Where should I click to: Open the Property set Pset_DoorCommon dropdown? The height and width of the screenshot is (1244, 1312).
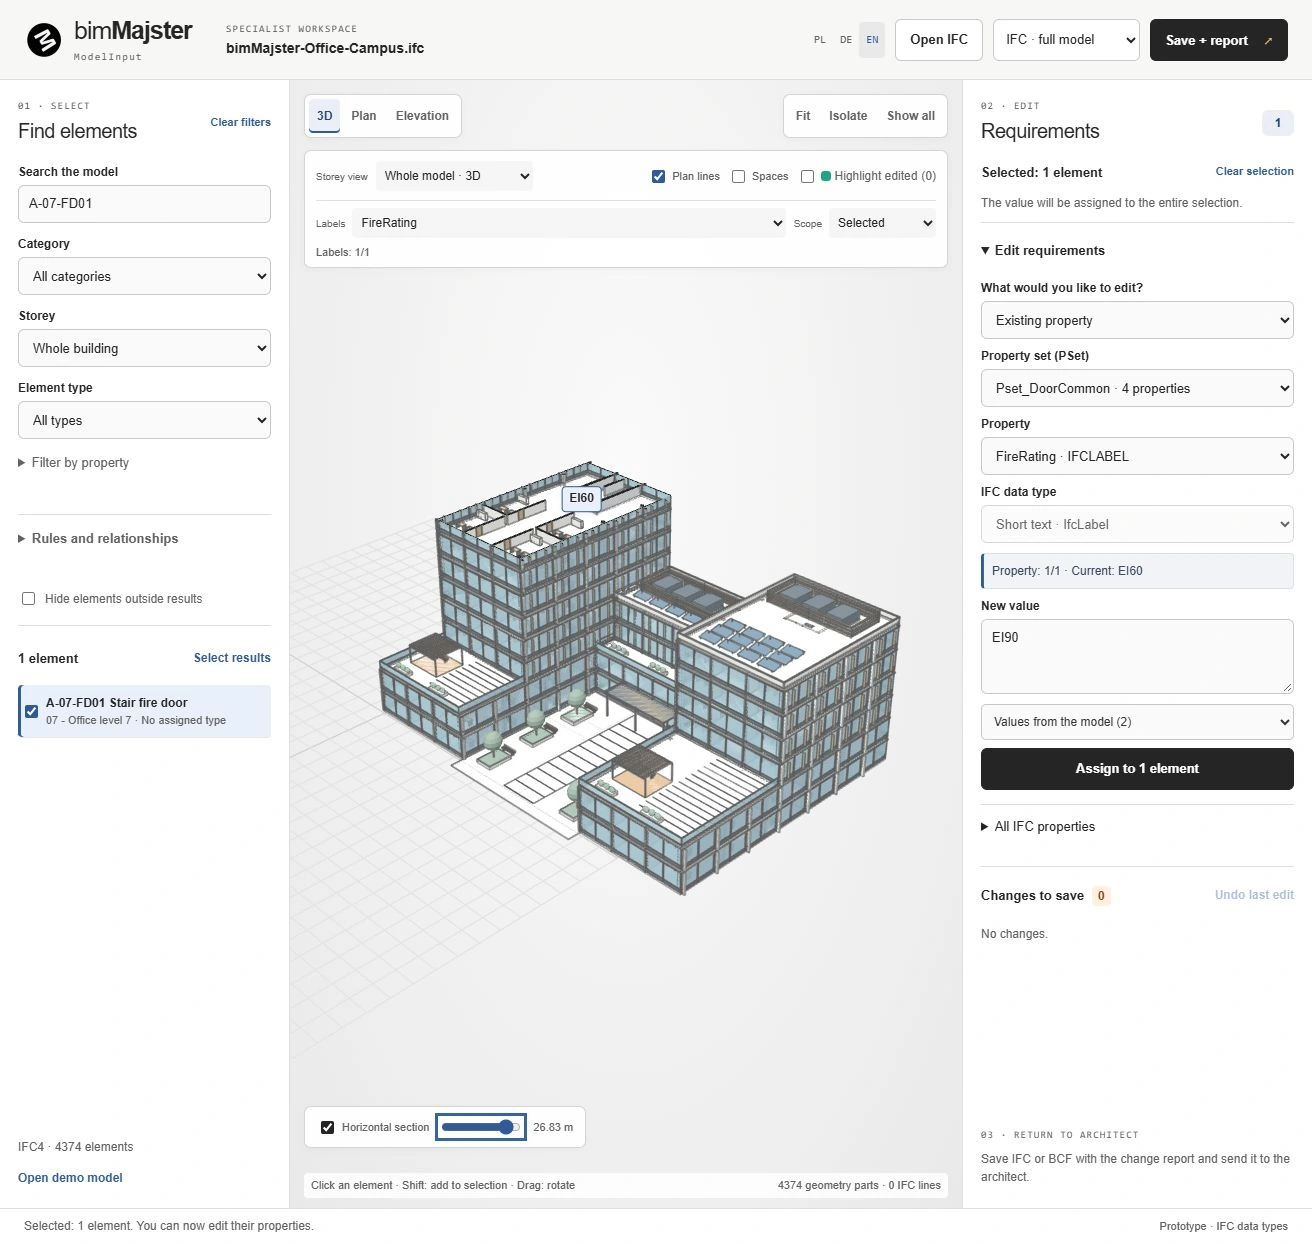click(1137, 388)
